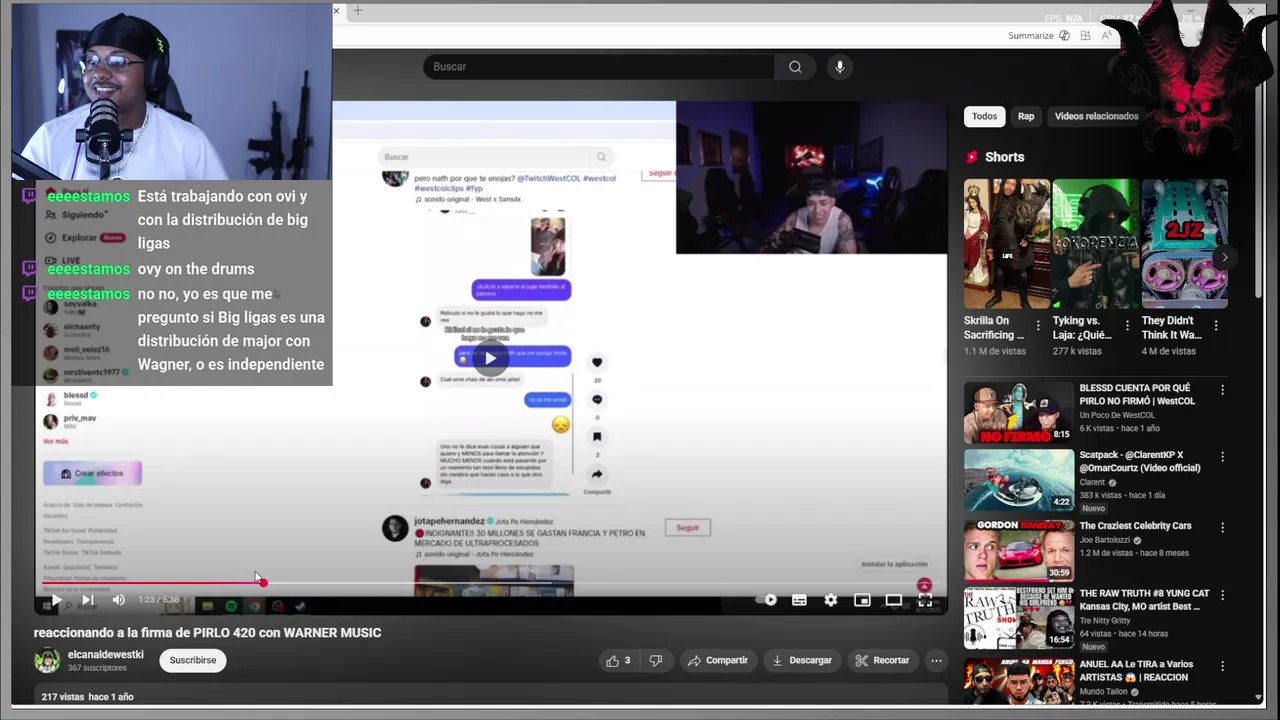Click the video title reaccionando a la firma
This screenshot has height=720, width=1280.
(x=207, y=633)
